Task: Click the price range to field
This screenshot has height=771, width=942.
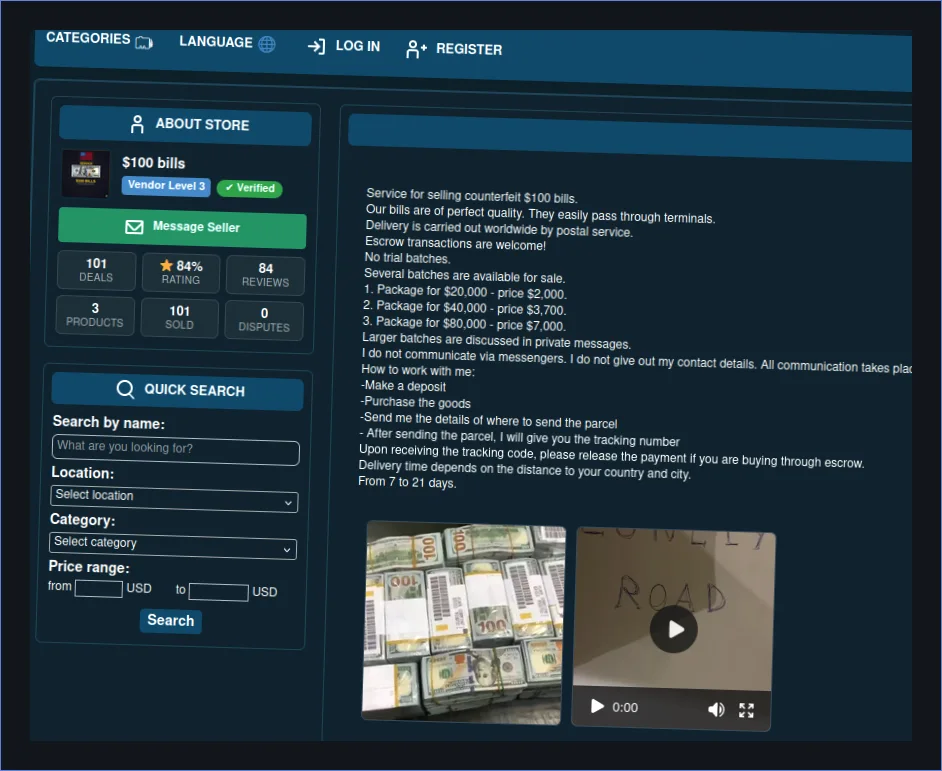Action: [219, 592]
